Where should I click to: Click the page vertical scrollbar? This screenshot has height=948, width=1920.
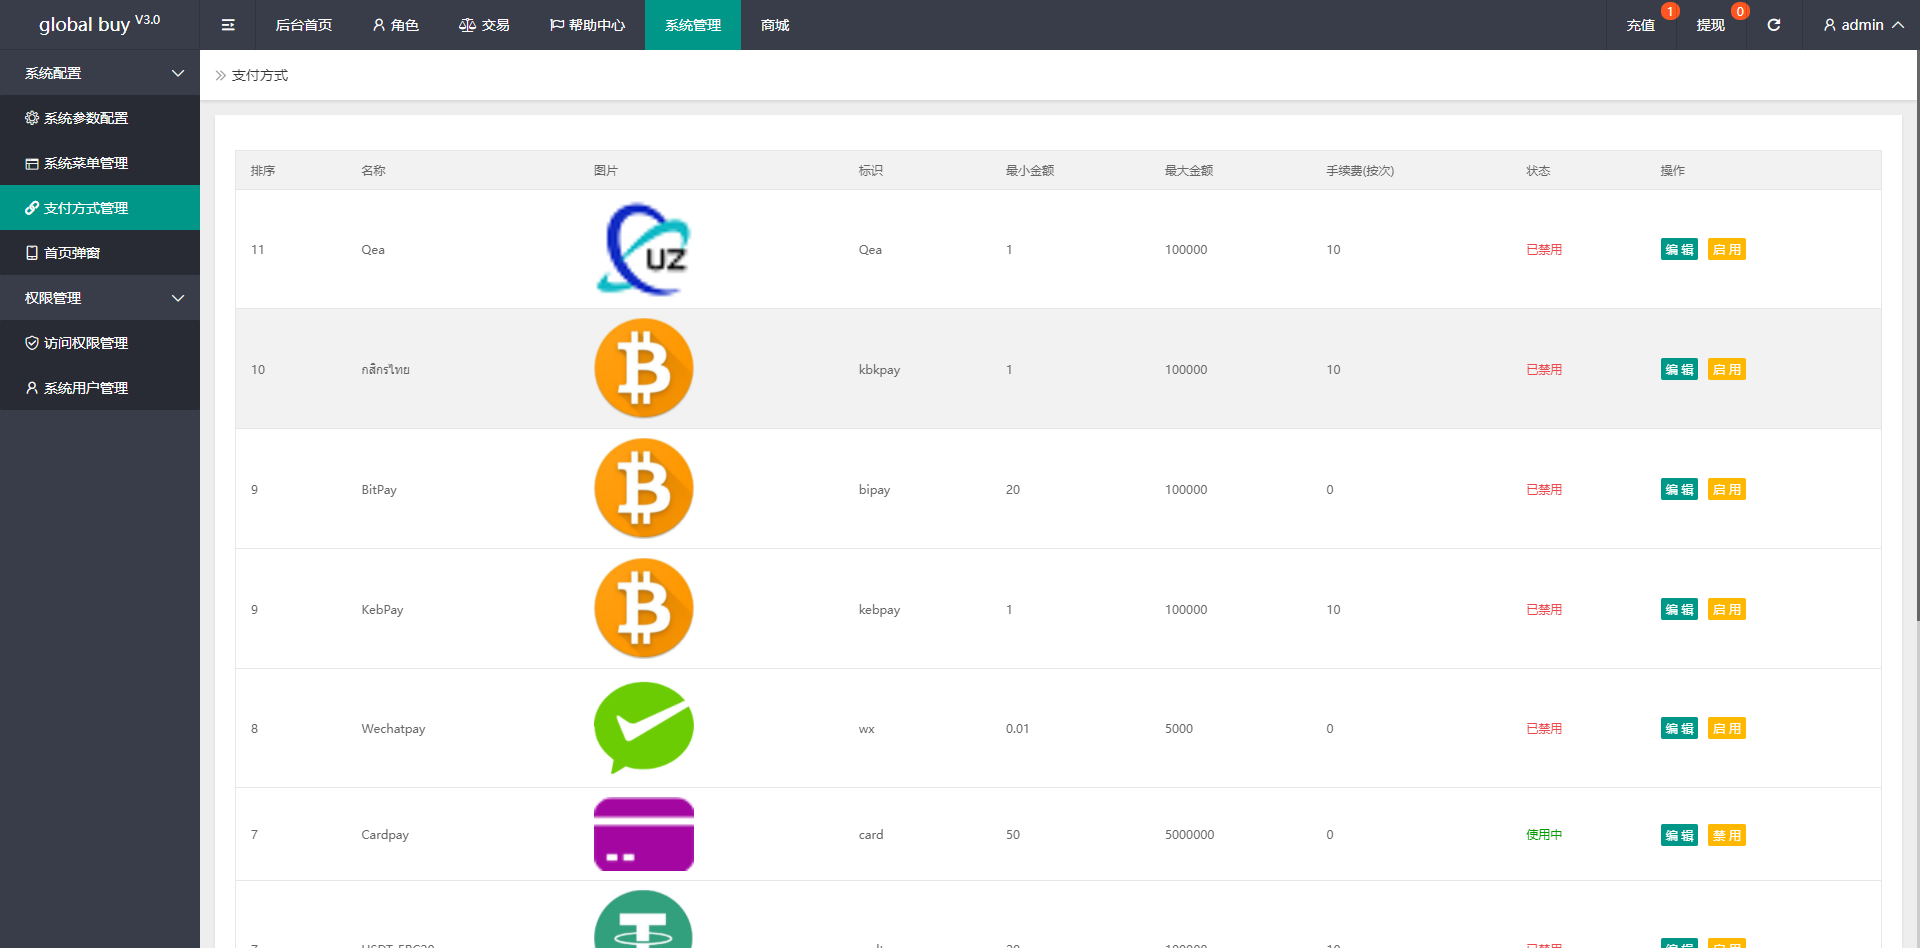(x=1917, y=335)
